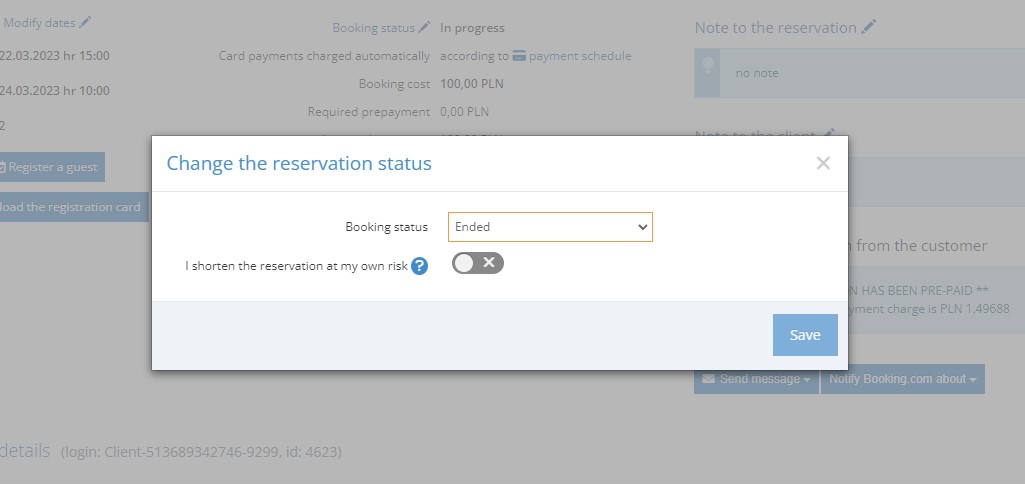The height and width of the screenshot is (484, 1025).
Task: Toggle the shorten reservation at own risk switch
Action: click(x=478, y=263)
